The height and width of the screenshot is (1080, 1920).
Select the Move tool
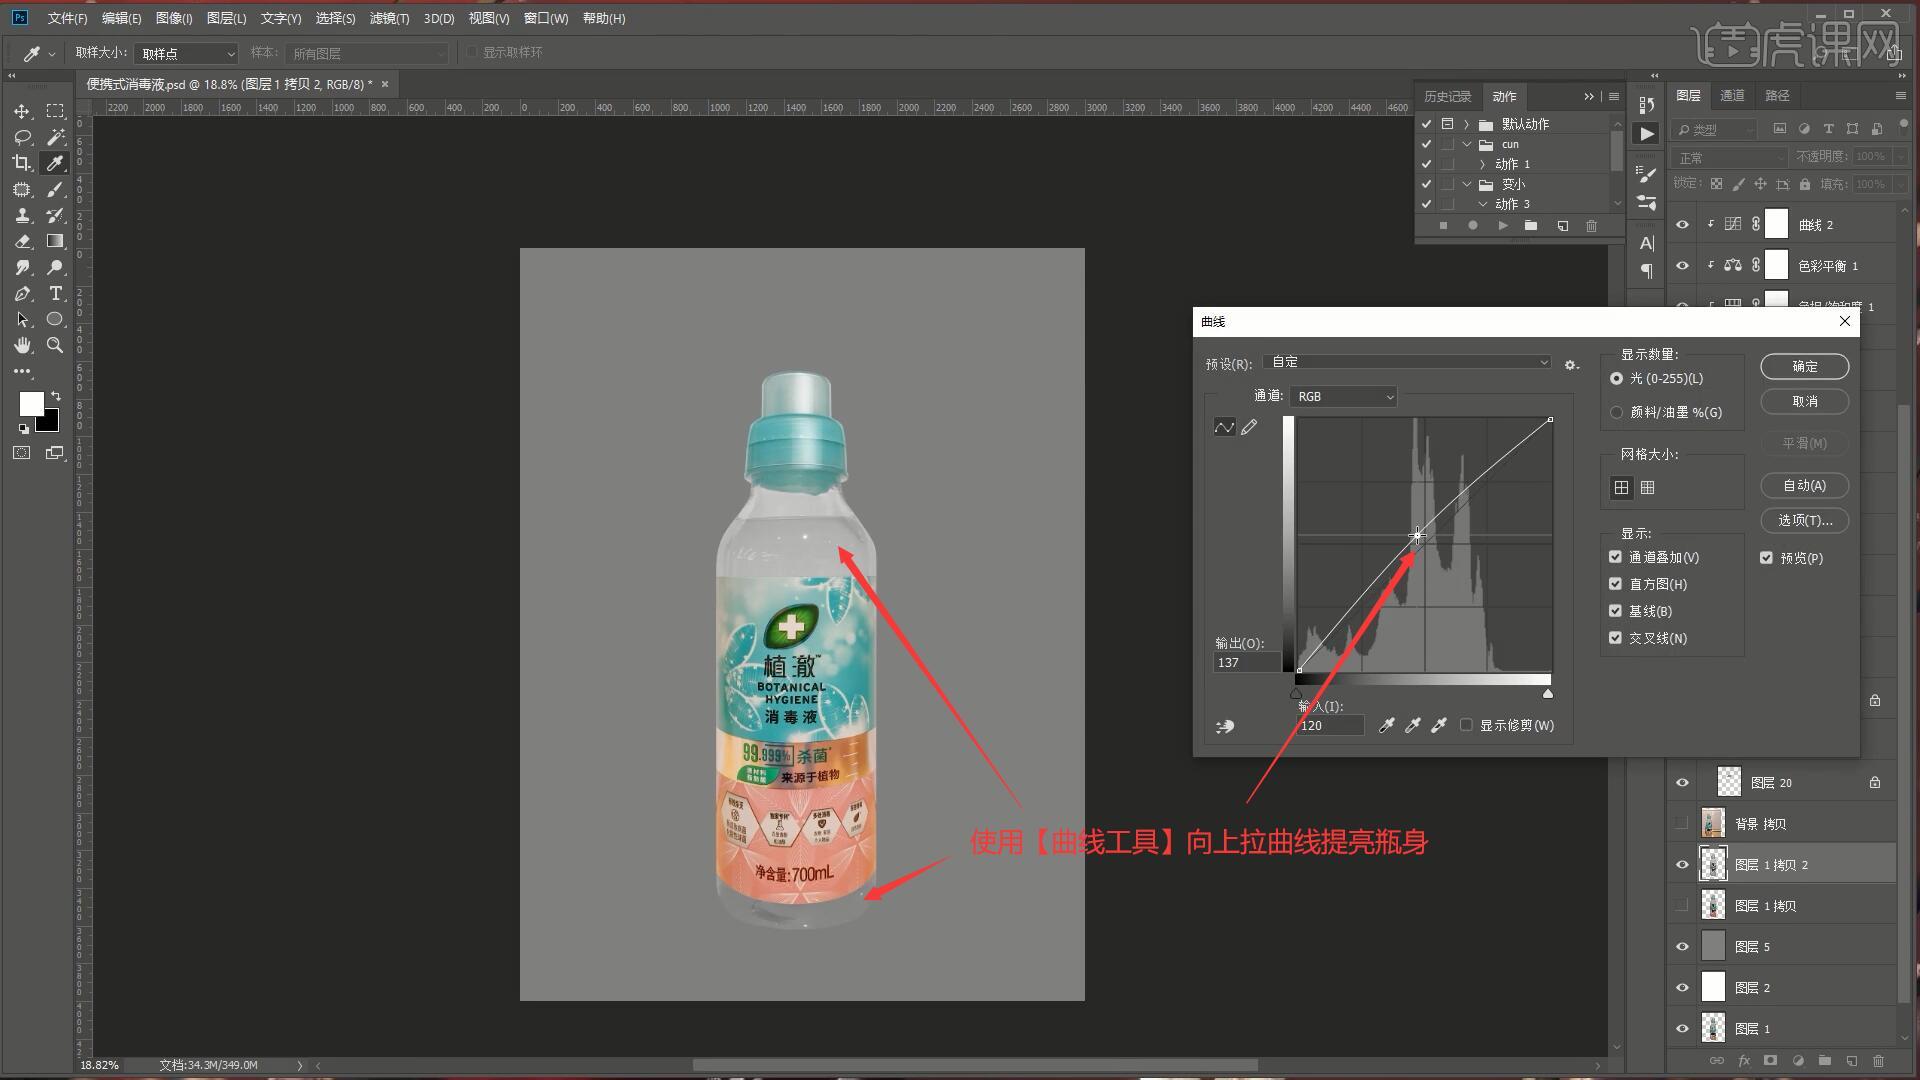tap(22, 111)
